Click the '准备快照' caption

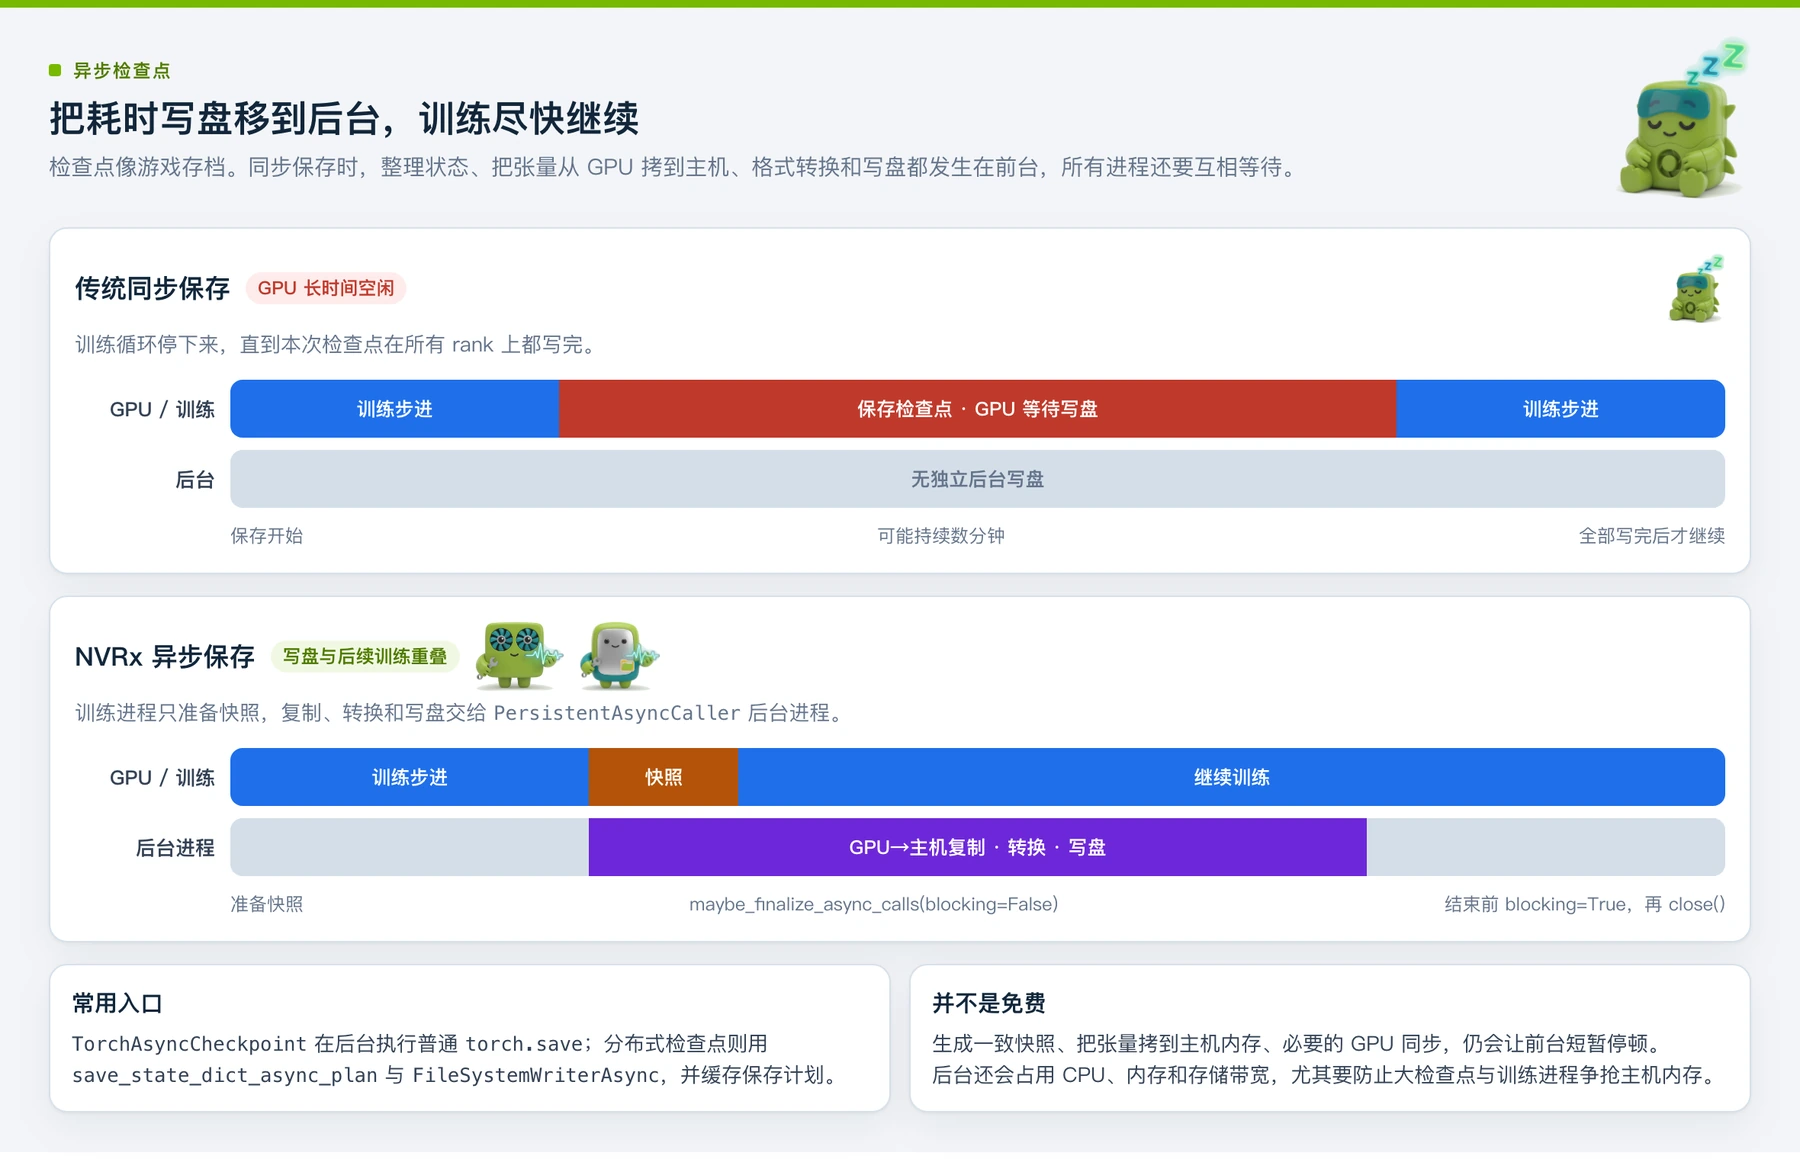tap(267, 903)
